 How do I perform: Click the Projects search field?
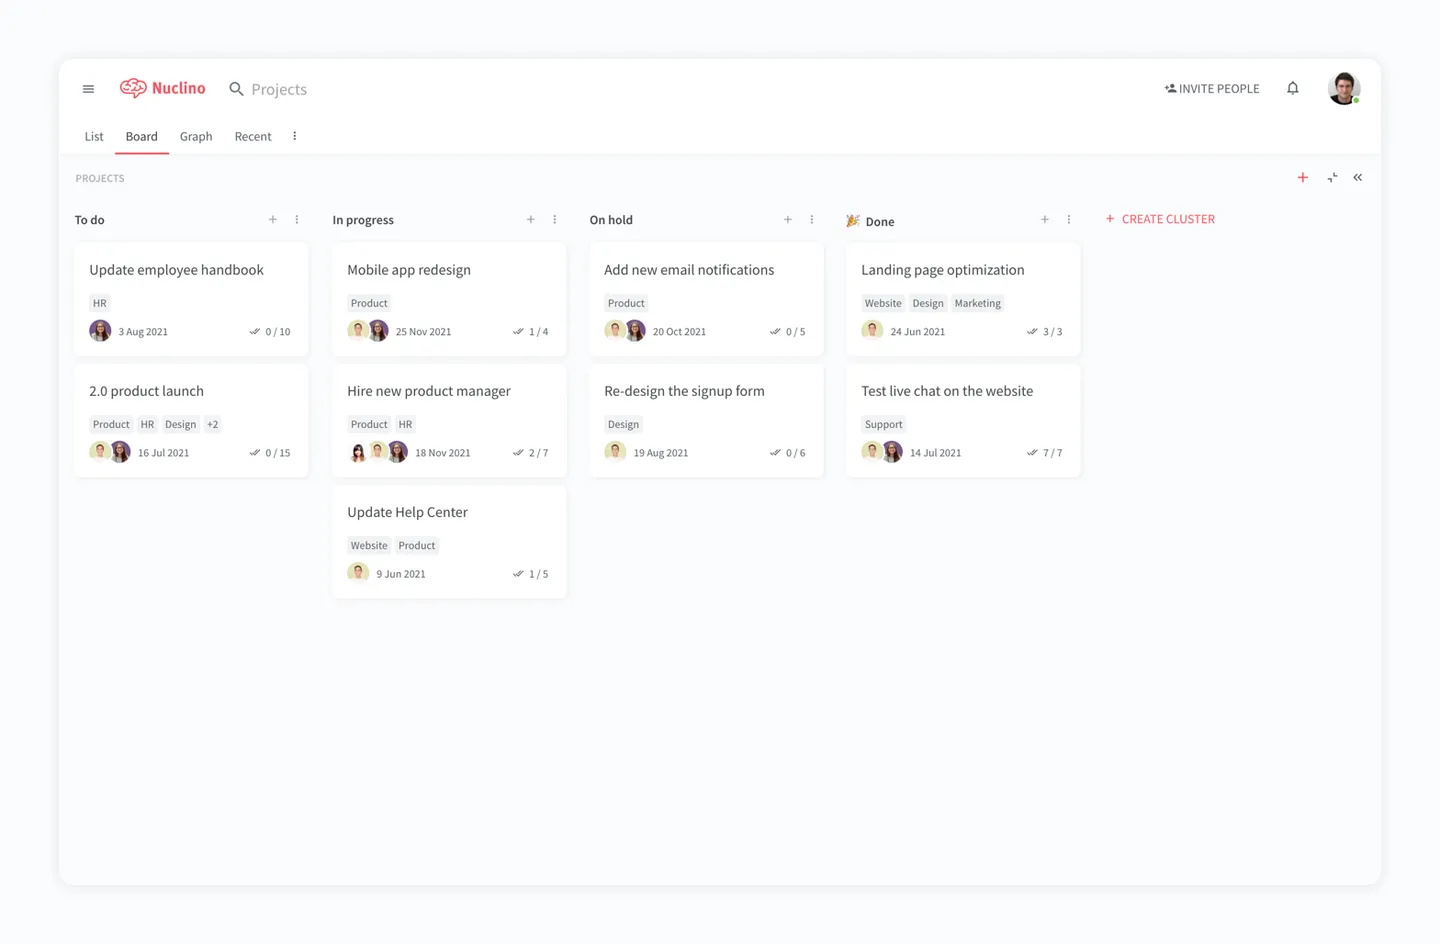(x=279, y=89)
